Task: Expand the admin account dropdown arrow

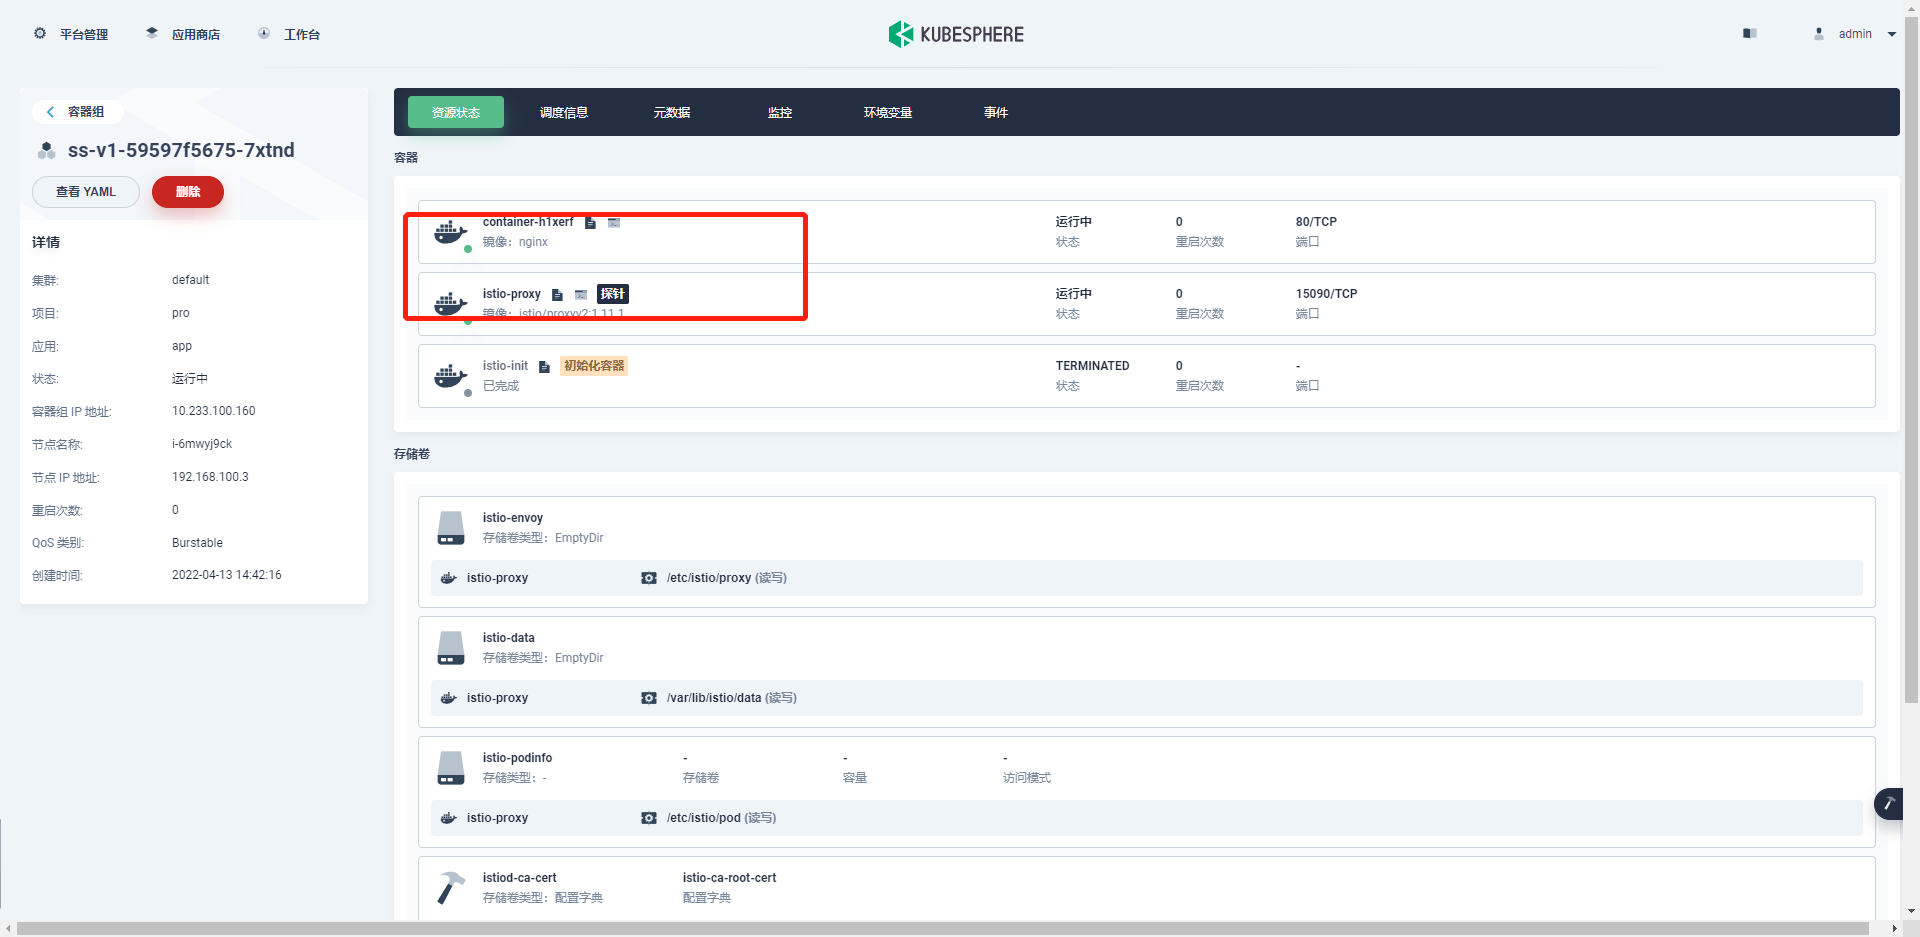Action: coord(1892,34)
